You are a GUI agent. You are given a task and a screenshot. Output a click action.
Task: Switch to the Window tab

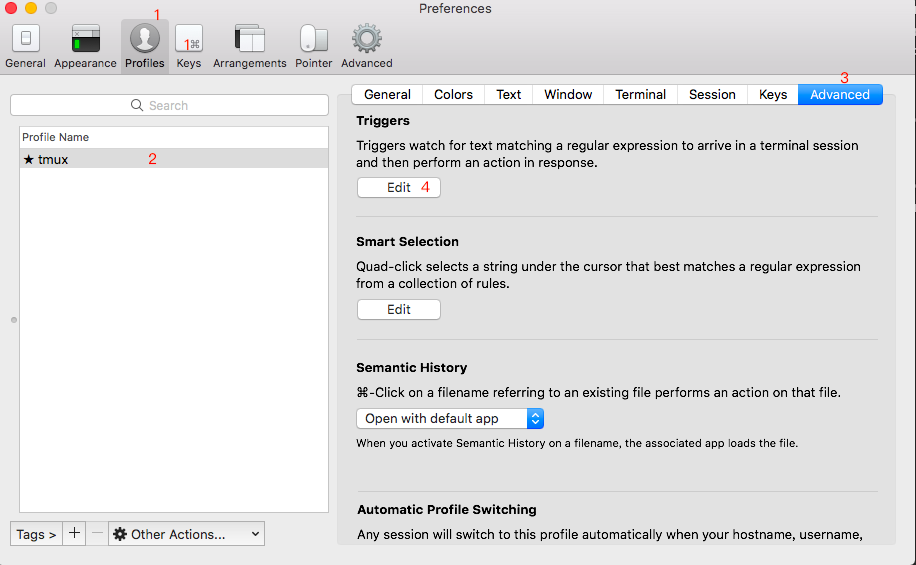coord(568,95)
